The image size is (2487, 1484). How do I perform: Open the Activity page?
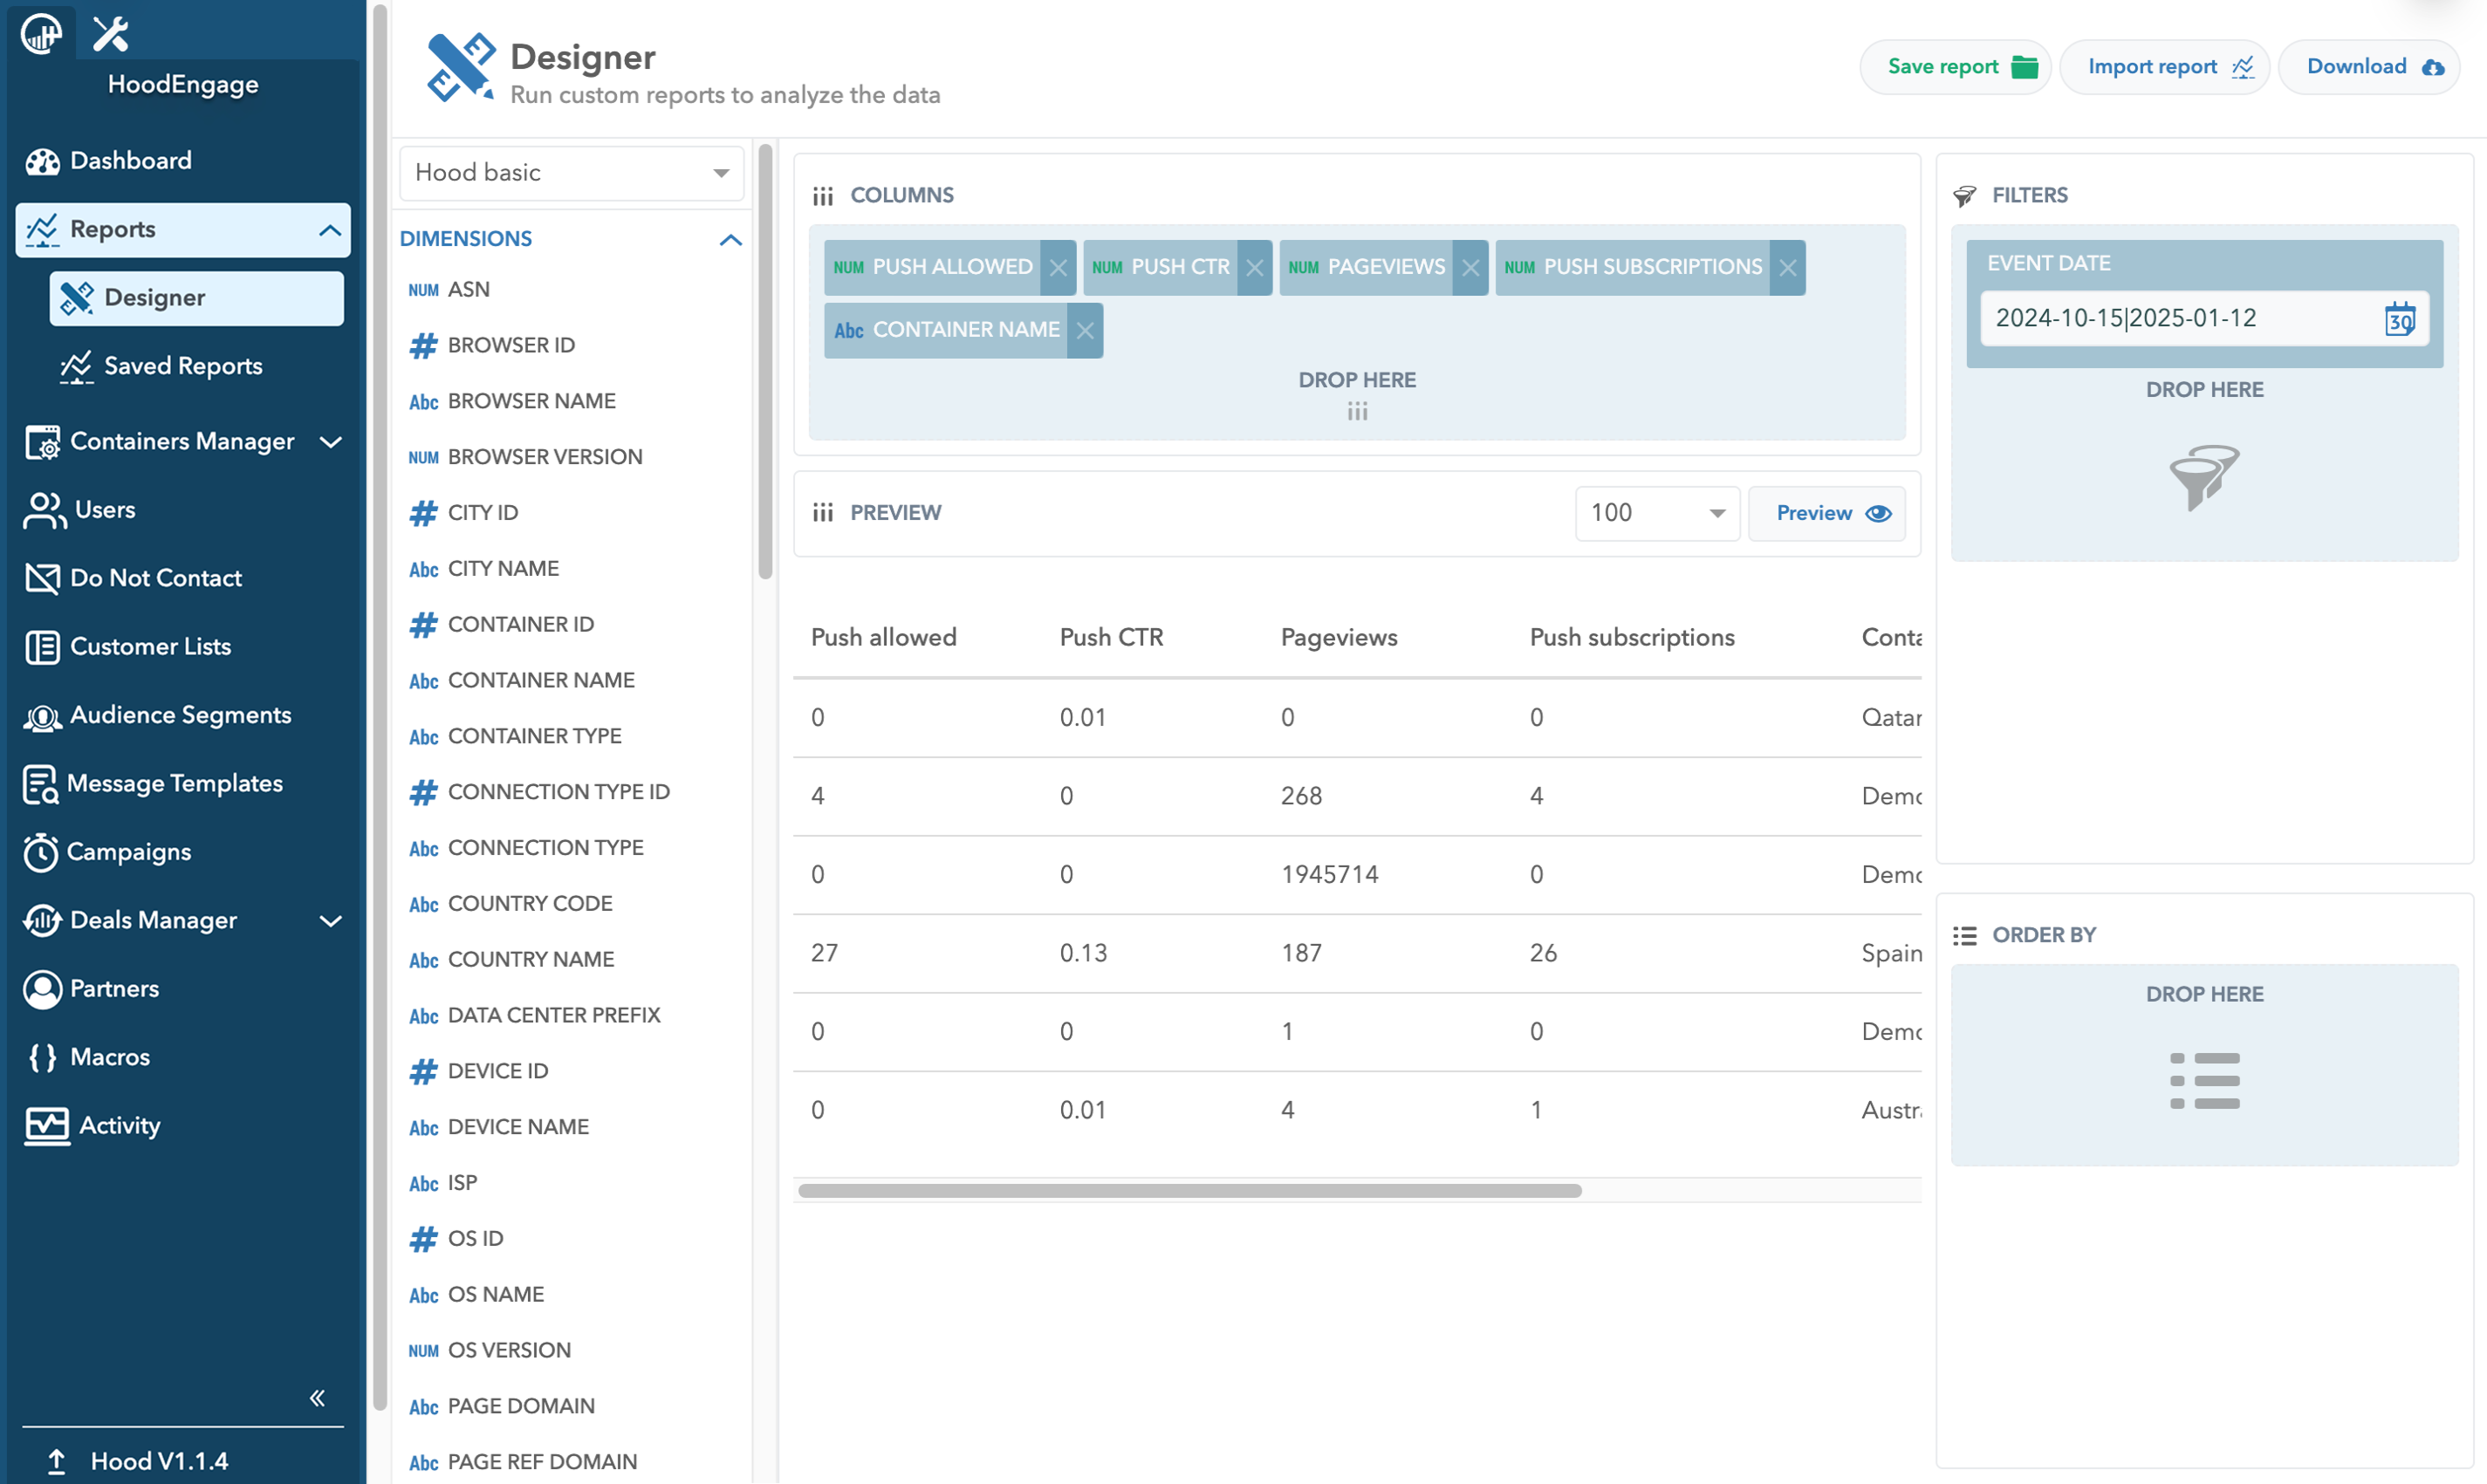click(118, 1125)
